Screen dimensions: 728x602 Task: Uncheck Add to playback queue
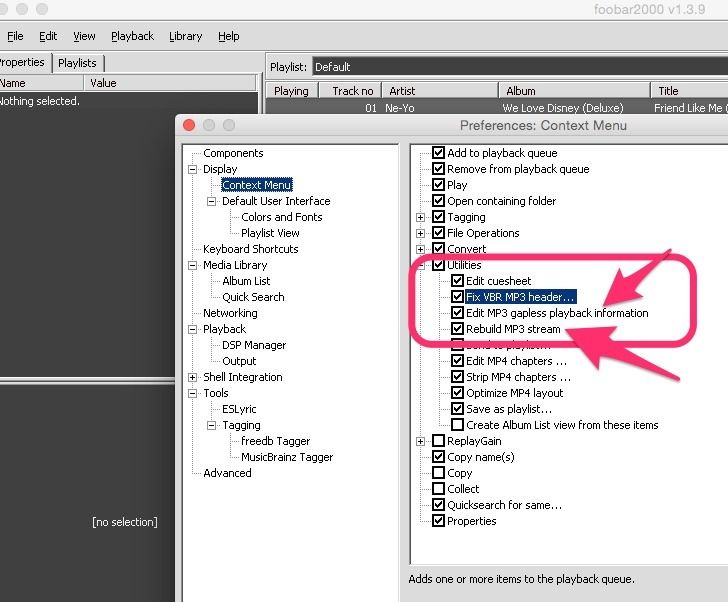point(438,153)
